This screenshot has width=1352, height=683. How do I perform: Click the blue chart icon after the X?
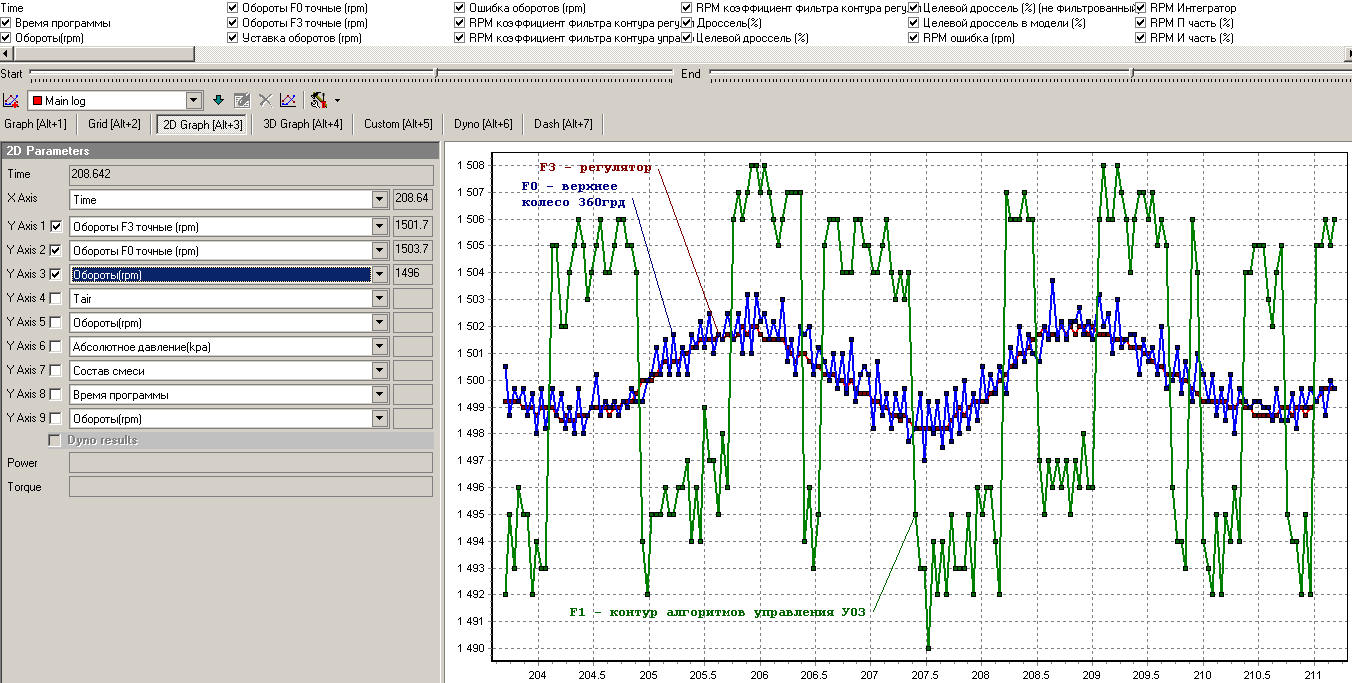(288, 101)
